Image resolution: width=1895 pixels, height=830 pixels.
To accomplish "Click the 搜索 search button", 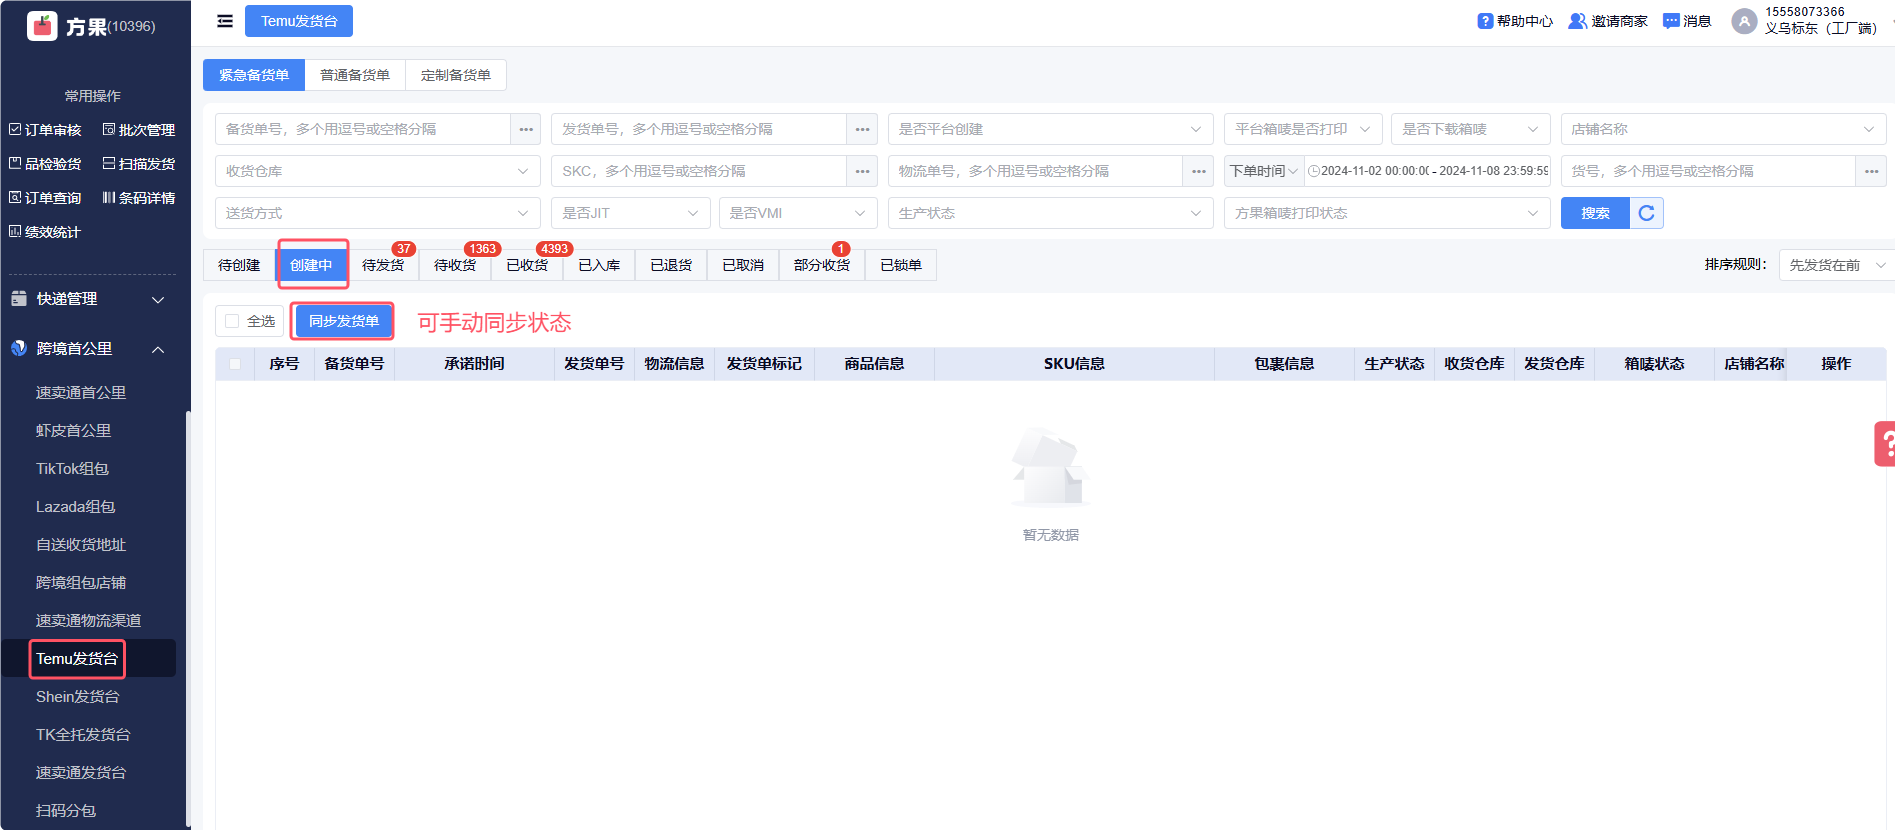I will coord(1595,213).
